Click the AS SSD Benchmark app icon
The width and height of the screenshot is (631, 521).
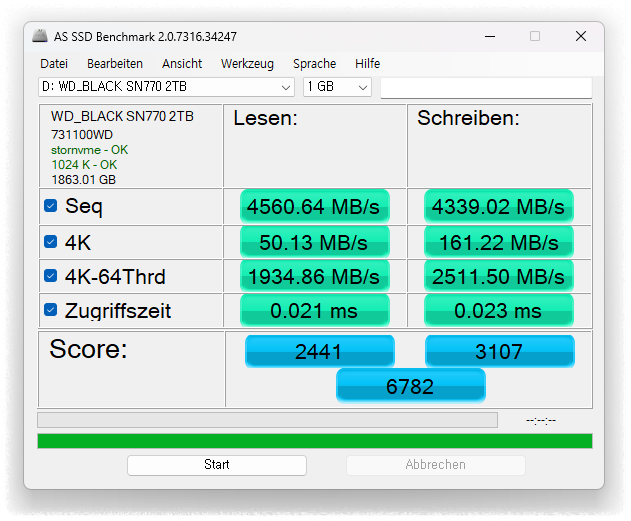coord(40,36)
